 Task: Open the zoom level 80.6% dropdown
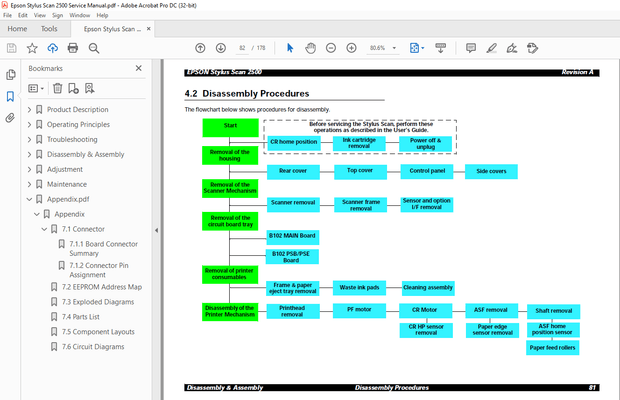(x=383, y=48)
